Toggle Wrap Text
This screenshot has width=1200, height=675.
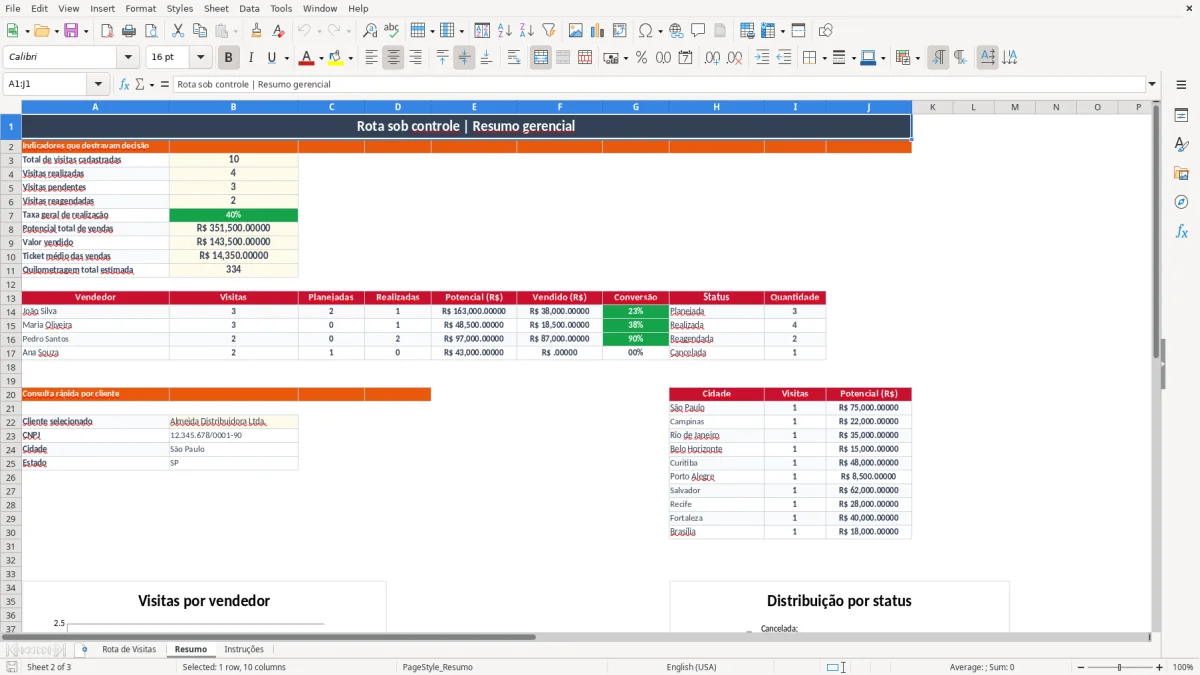514,58
